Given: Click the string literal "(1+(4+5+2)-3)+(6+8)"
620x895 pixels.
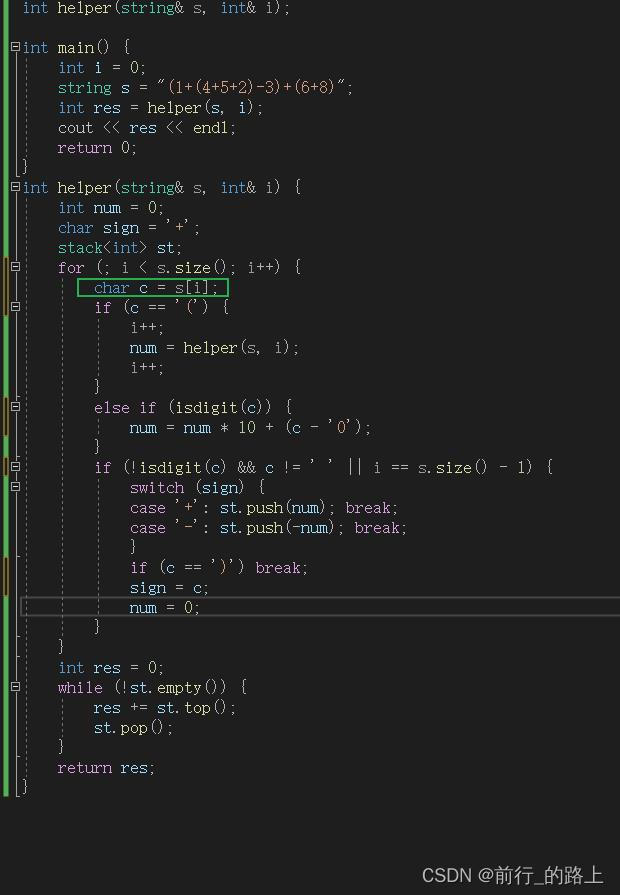Looking at the screenshot, I should tap(251, 87).
